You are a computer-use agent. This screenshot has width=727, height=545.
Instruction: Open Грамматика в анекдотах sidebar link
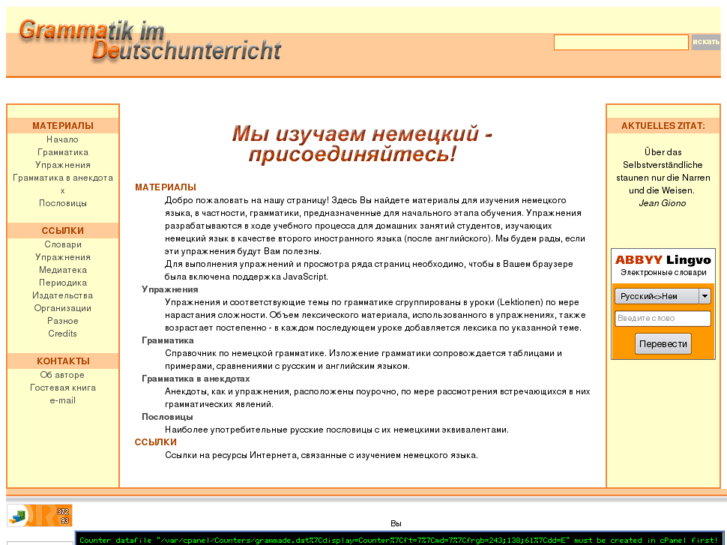pos(63,184)
